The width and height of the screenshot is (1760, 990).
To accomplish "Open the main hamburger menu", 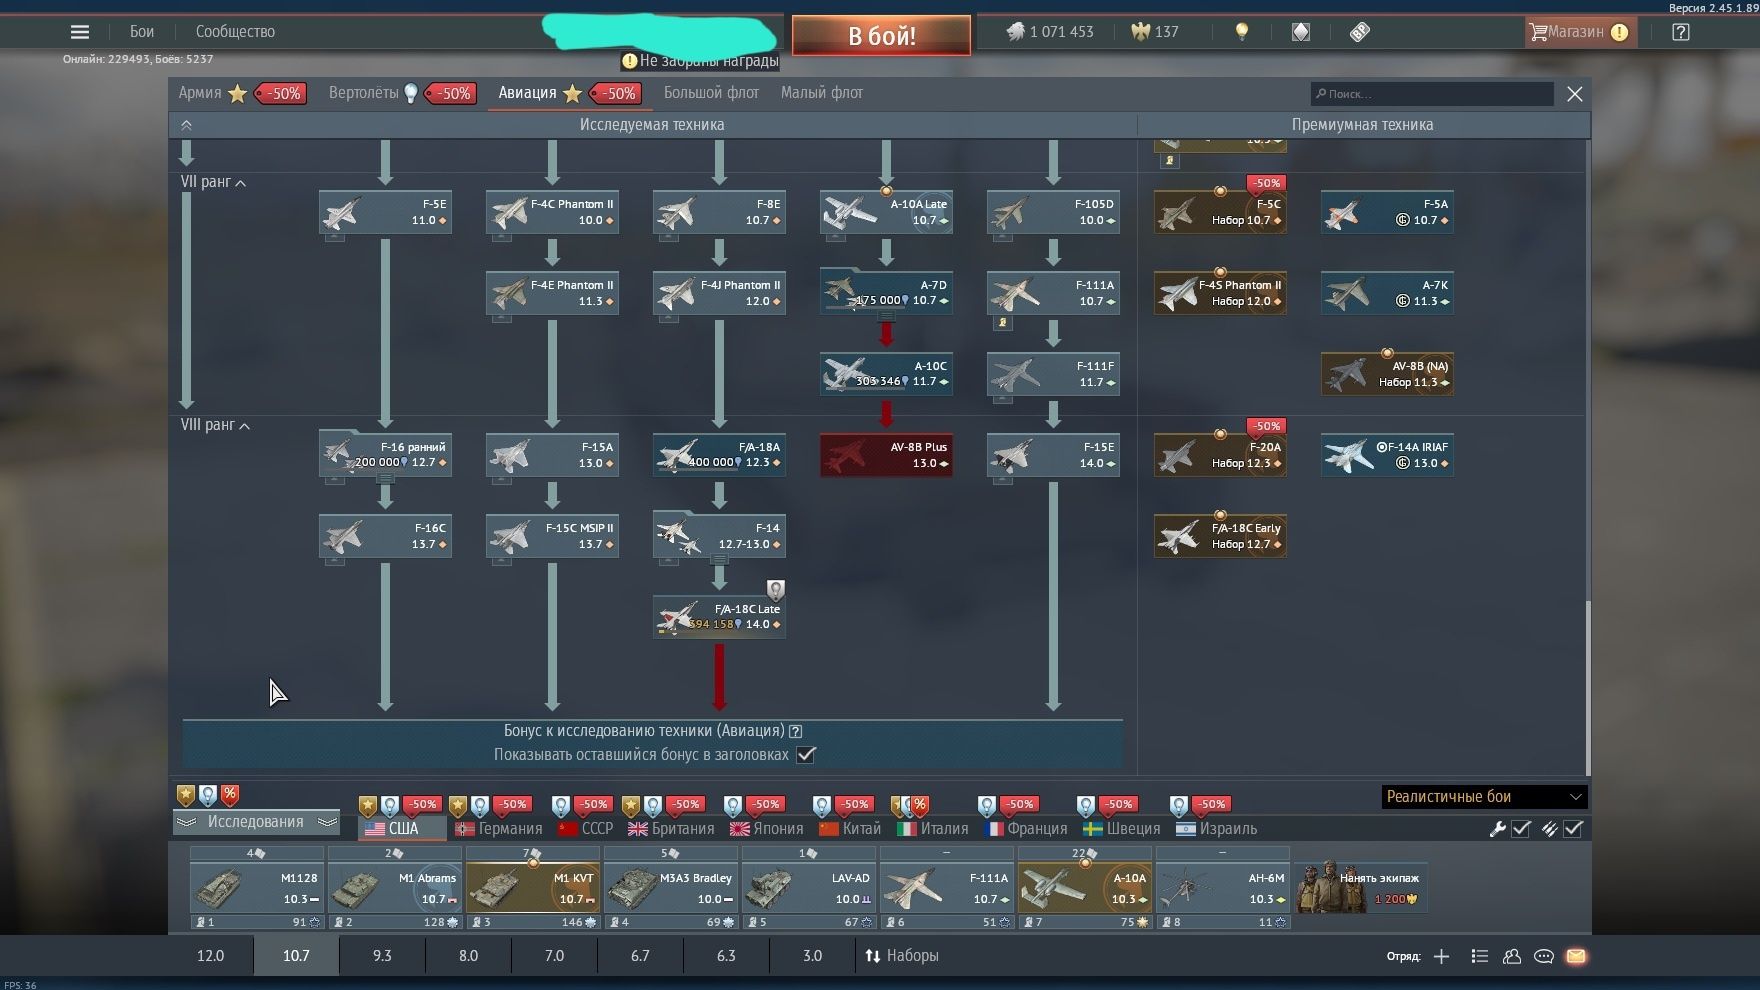I will tap(80, 32).
